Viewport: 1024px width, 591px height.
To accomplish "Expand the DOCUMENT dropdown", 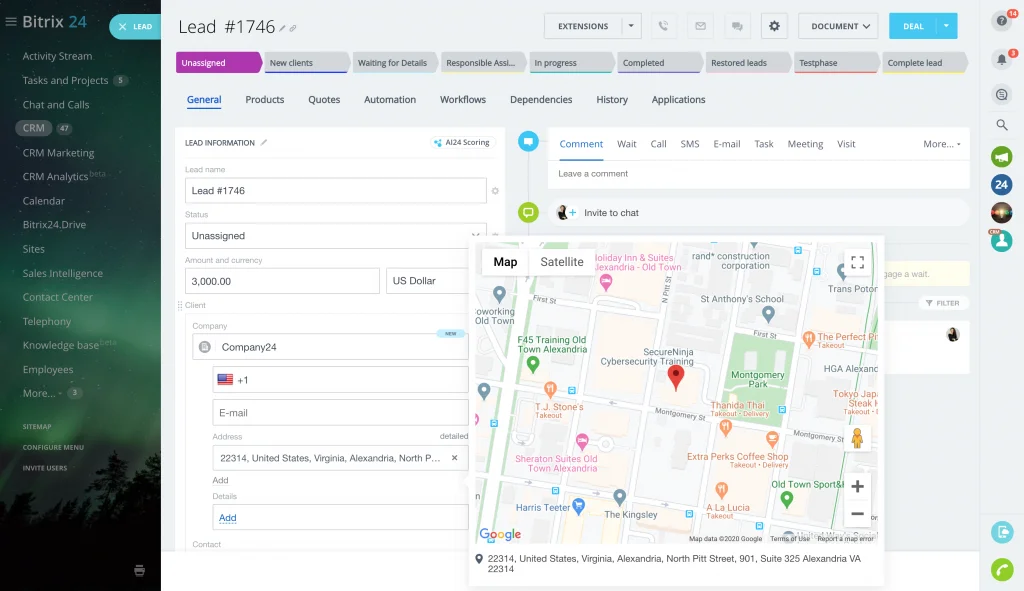I will coord(838,26).
